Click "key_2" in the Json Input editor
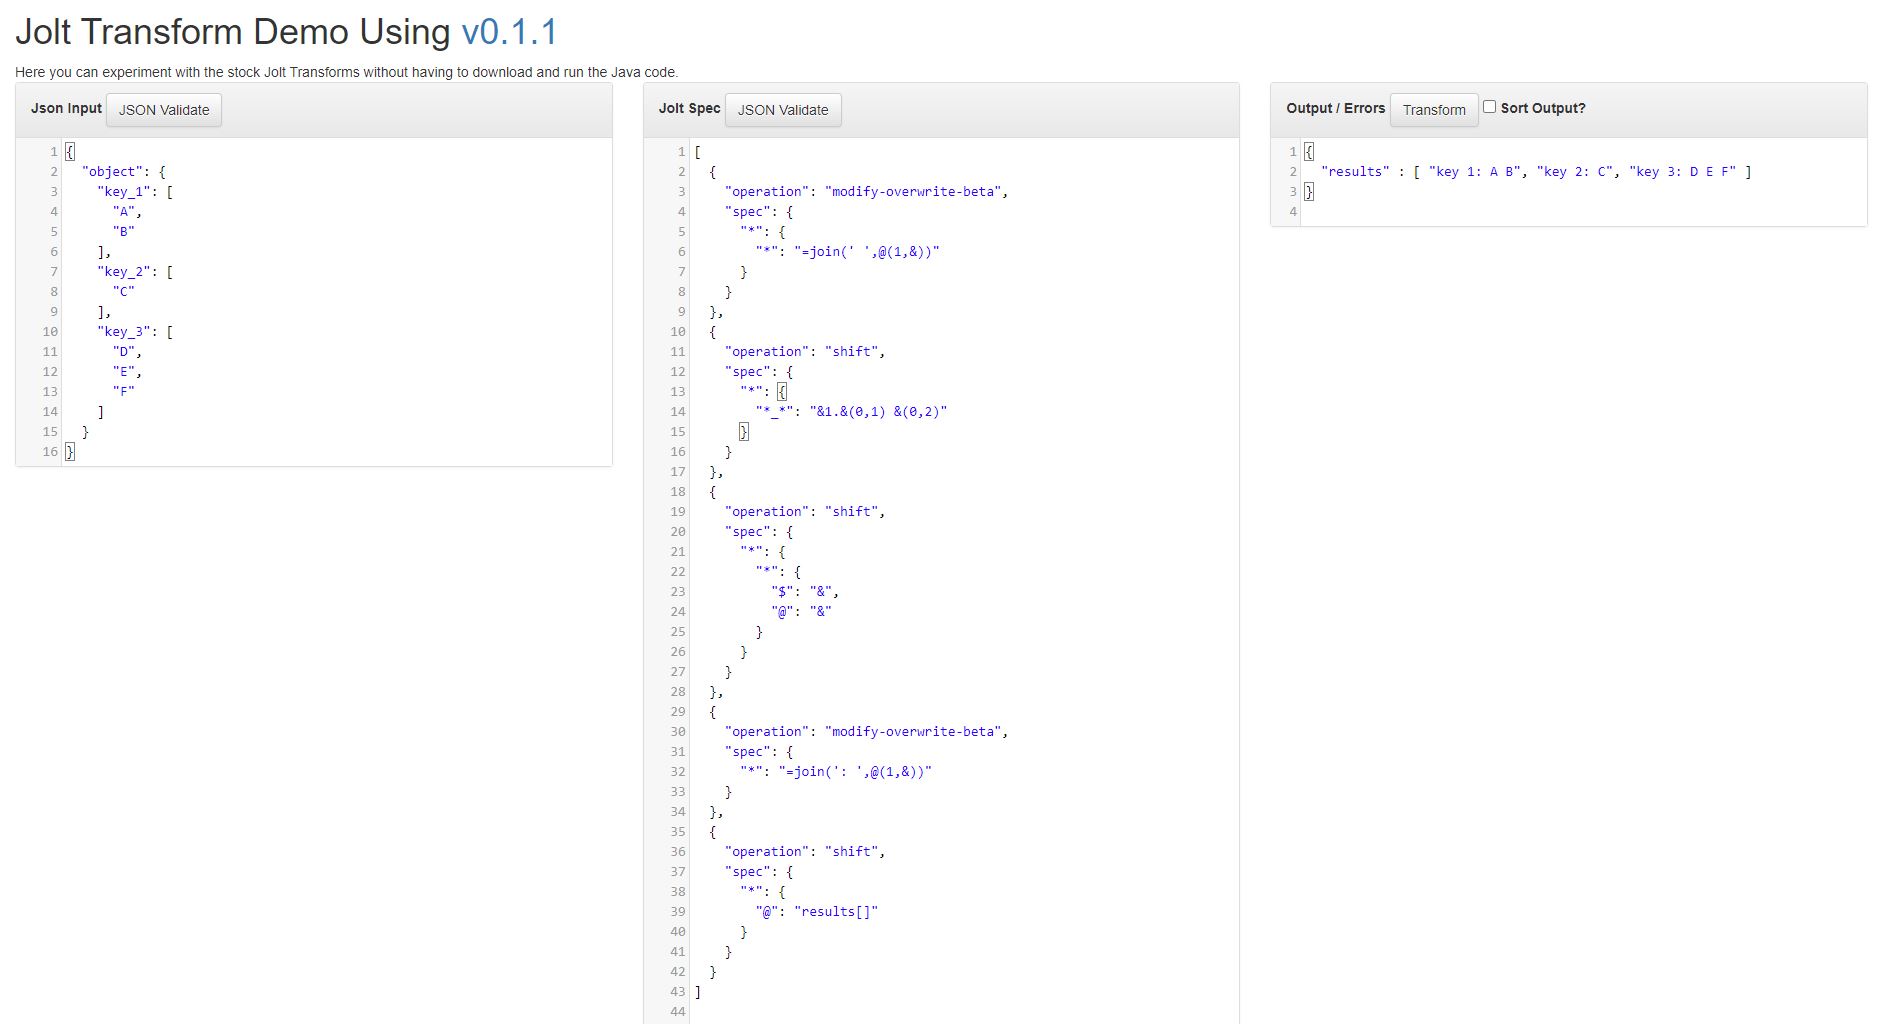The width and height of the screenshot is (1877, 1024). coord(124,272)
